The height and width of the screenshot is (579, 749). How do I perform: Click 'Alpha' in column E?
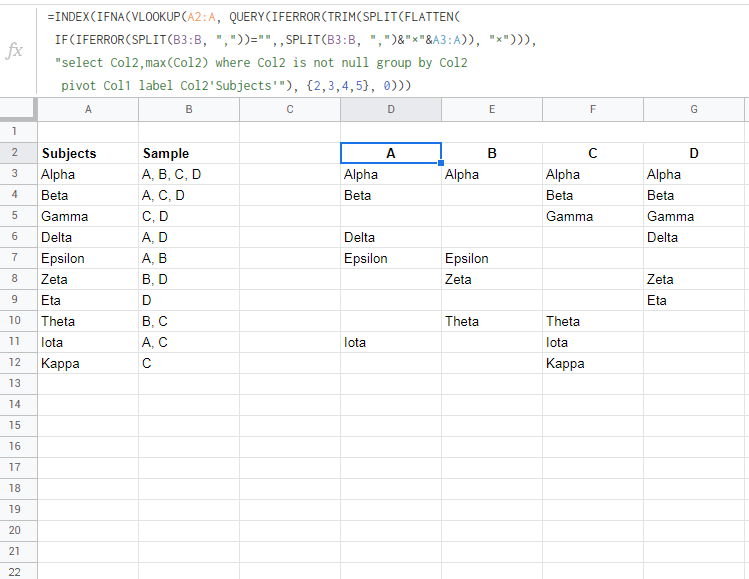point(492,174)
